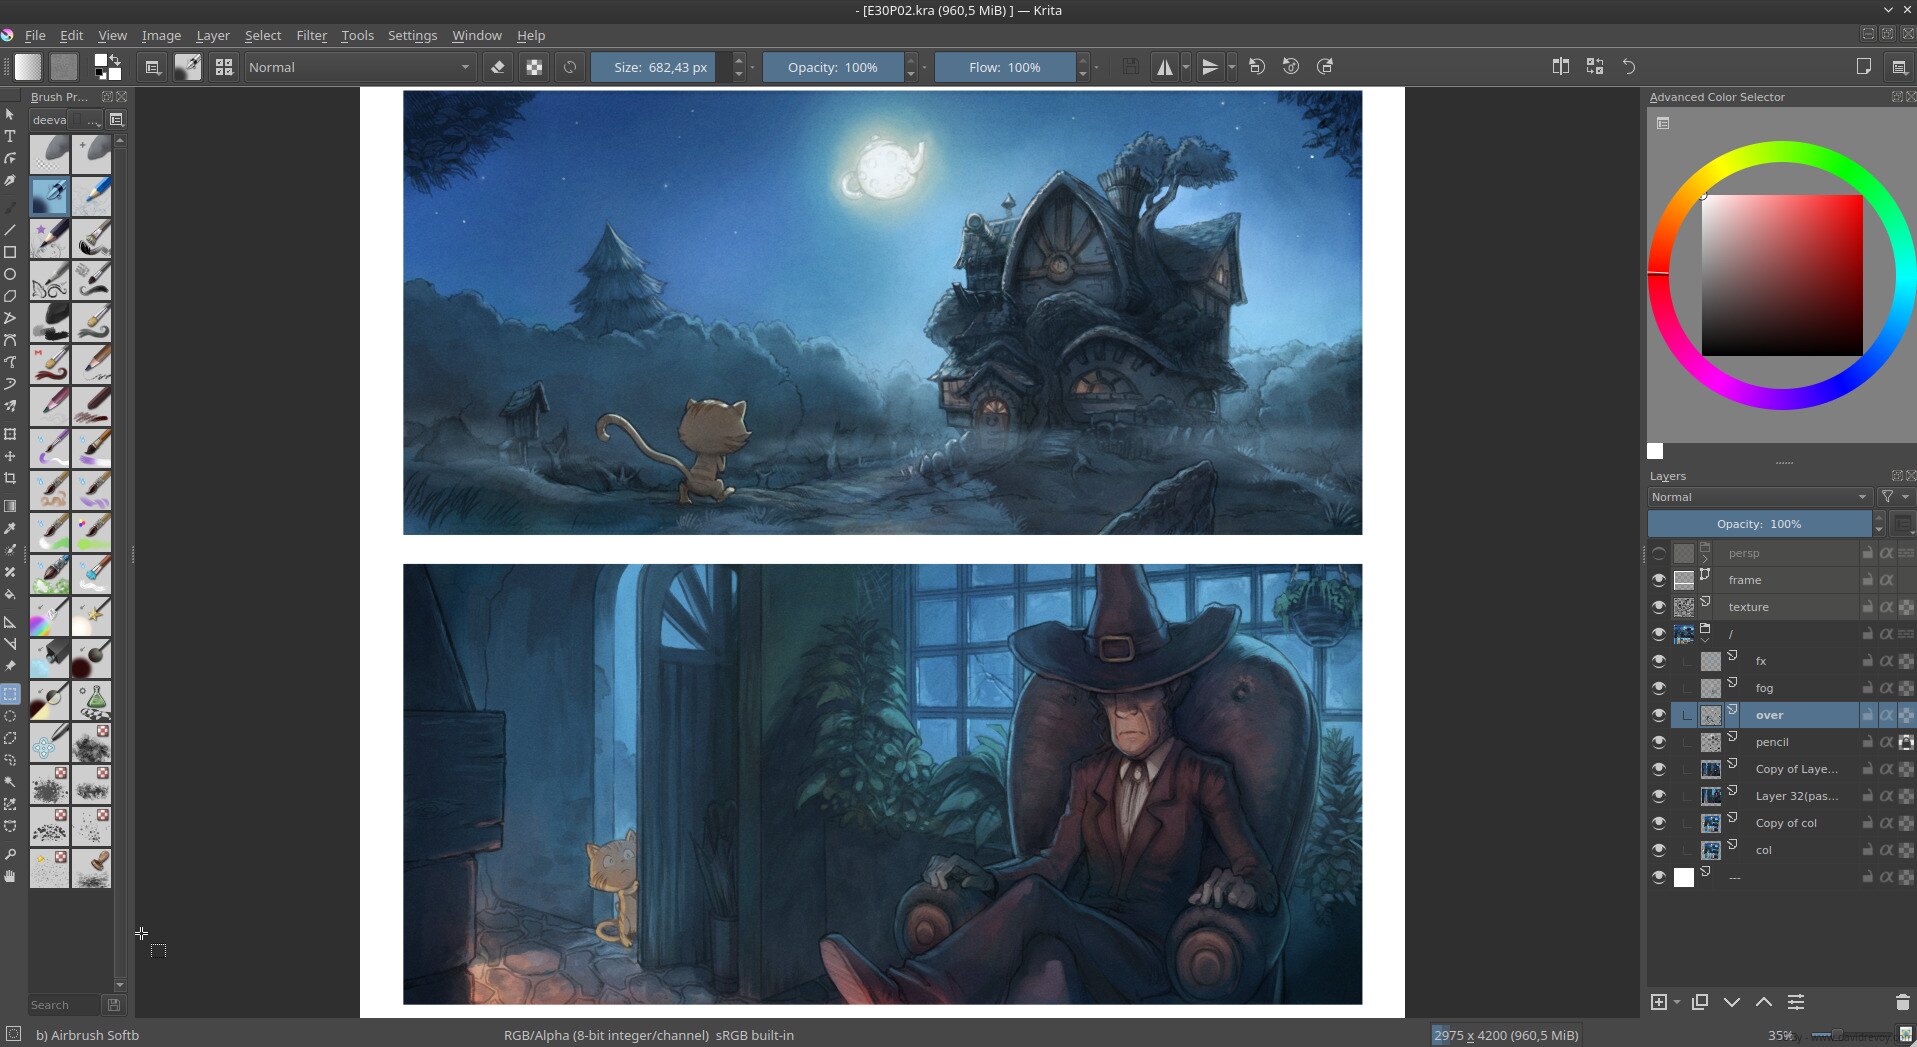
Task: Select the pencil layer
Action: click(x=1772, y=742)
